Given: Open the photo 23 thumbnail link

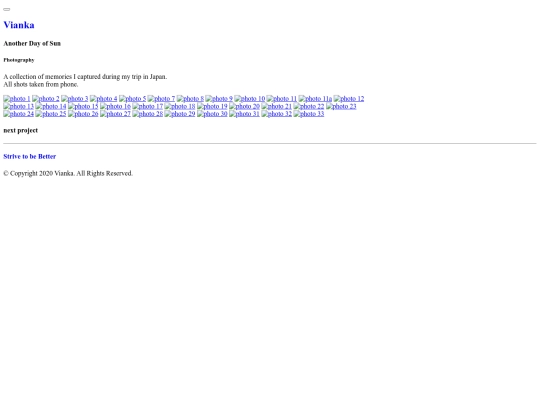Looking at the screenshot, I should pos(341,106).
